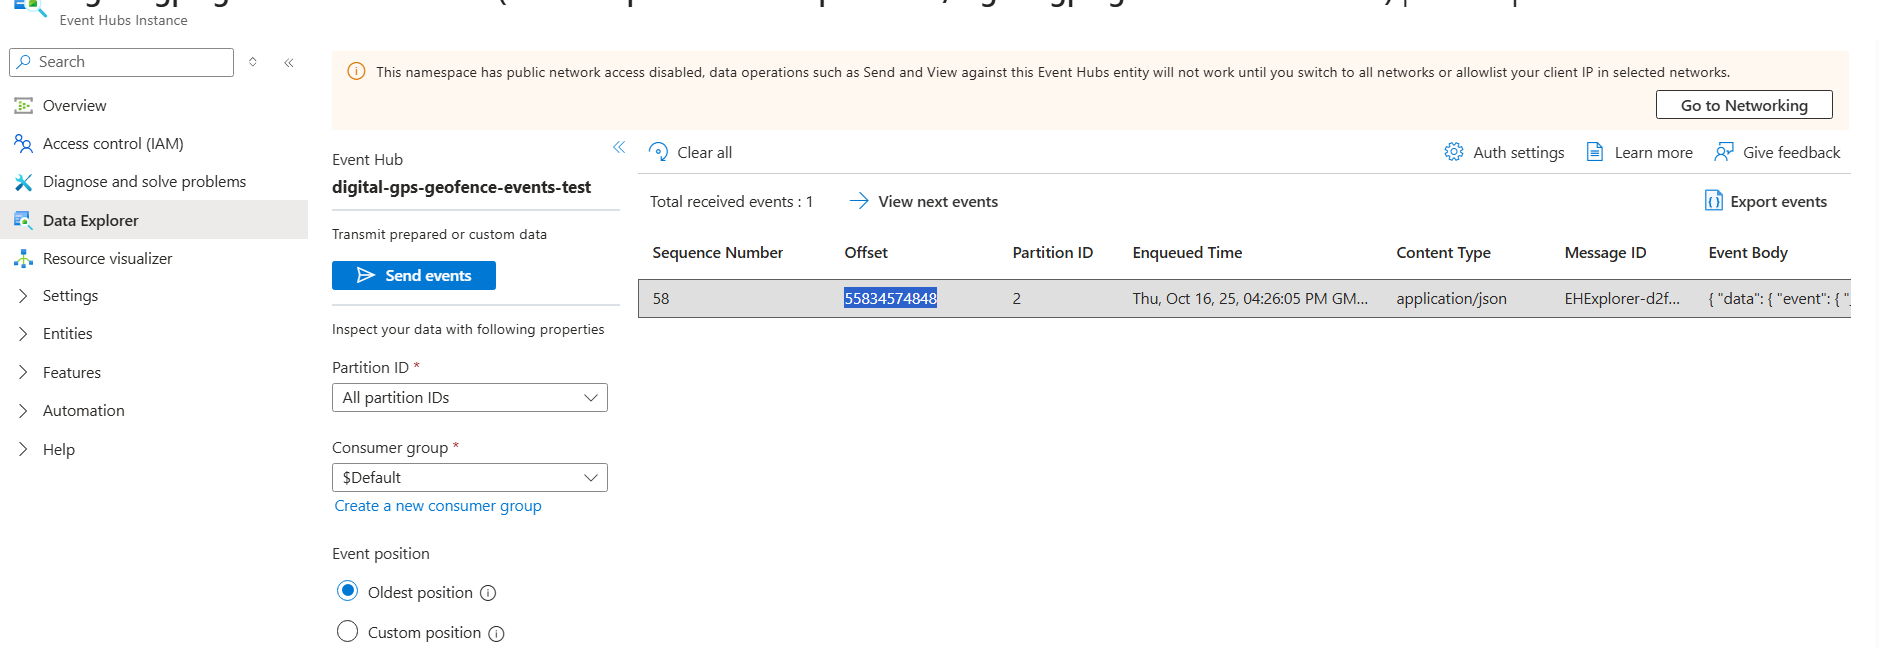
Task: Click the Learn more text
Action: click(x=1654, y=152)
